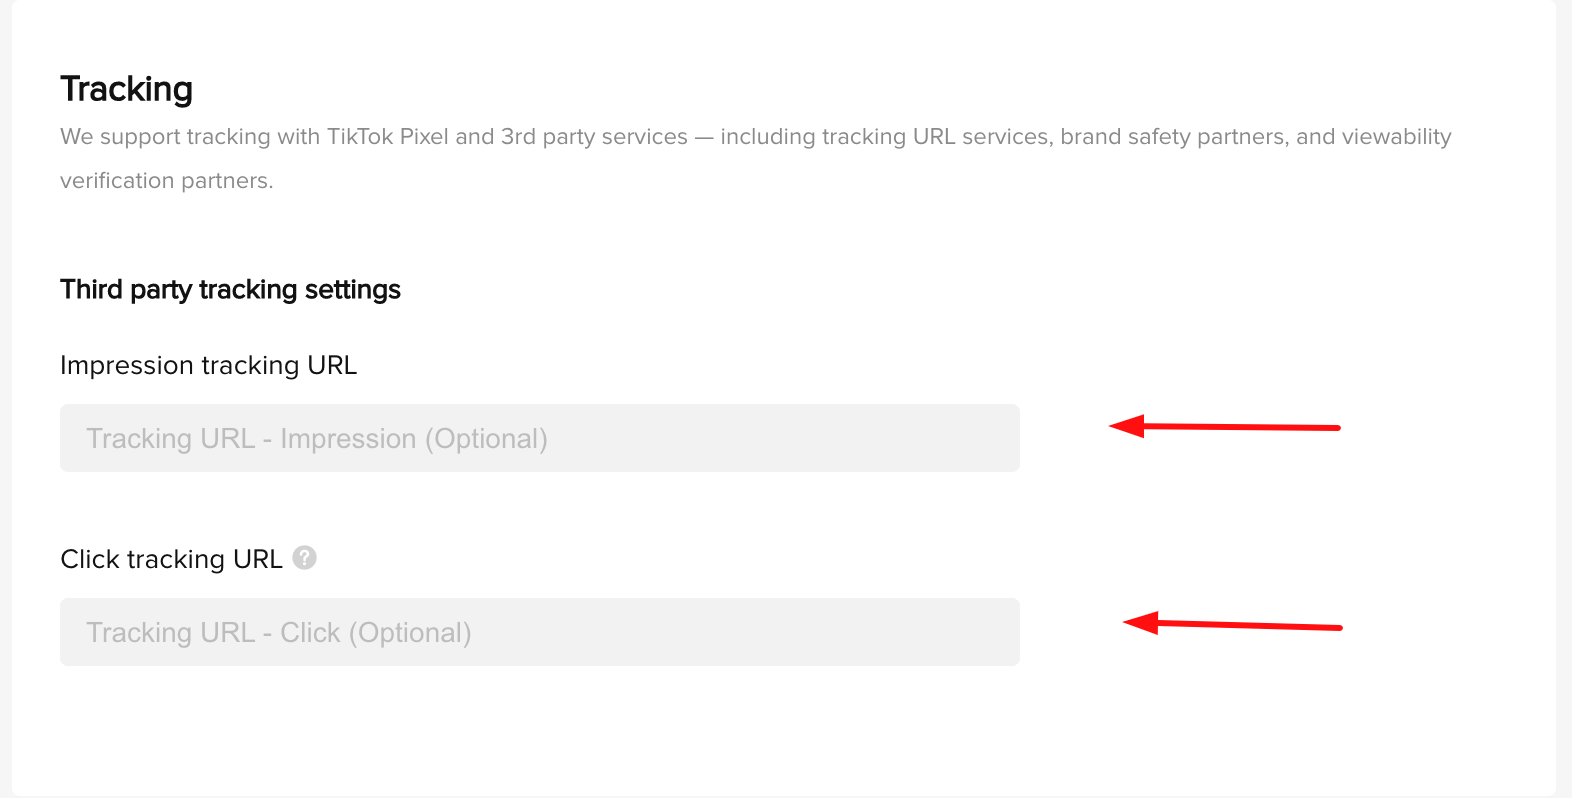Click "brand safety partners" phrase in description
This screenshot has height=798, width=1572.
[x=1173, y=137]
